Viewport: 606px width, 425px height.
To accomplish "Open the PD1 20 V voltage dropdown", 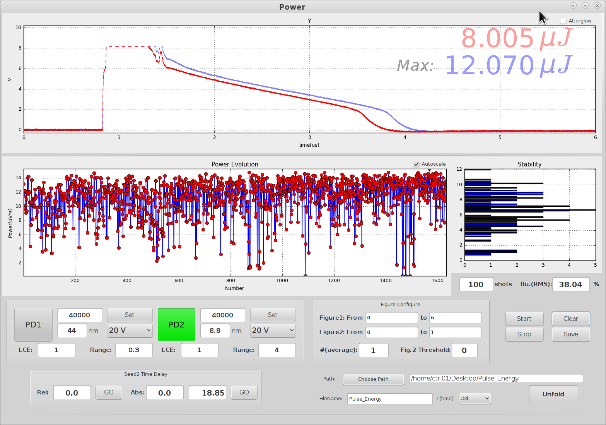I will click(128, 331).
